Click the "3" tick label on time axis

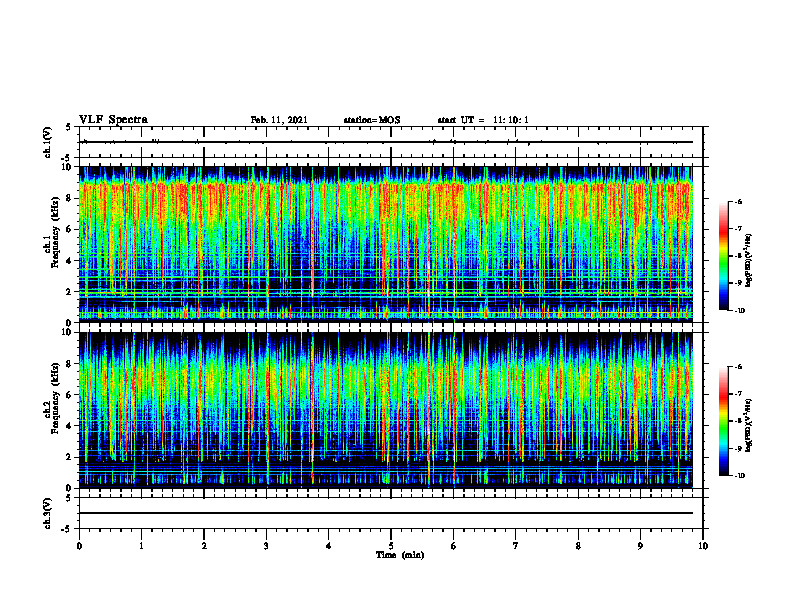coord(266,546)
